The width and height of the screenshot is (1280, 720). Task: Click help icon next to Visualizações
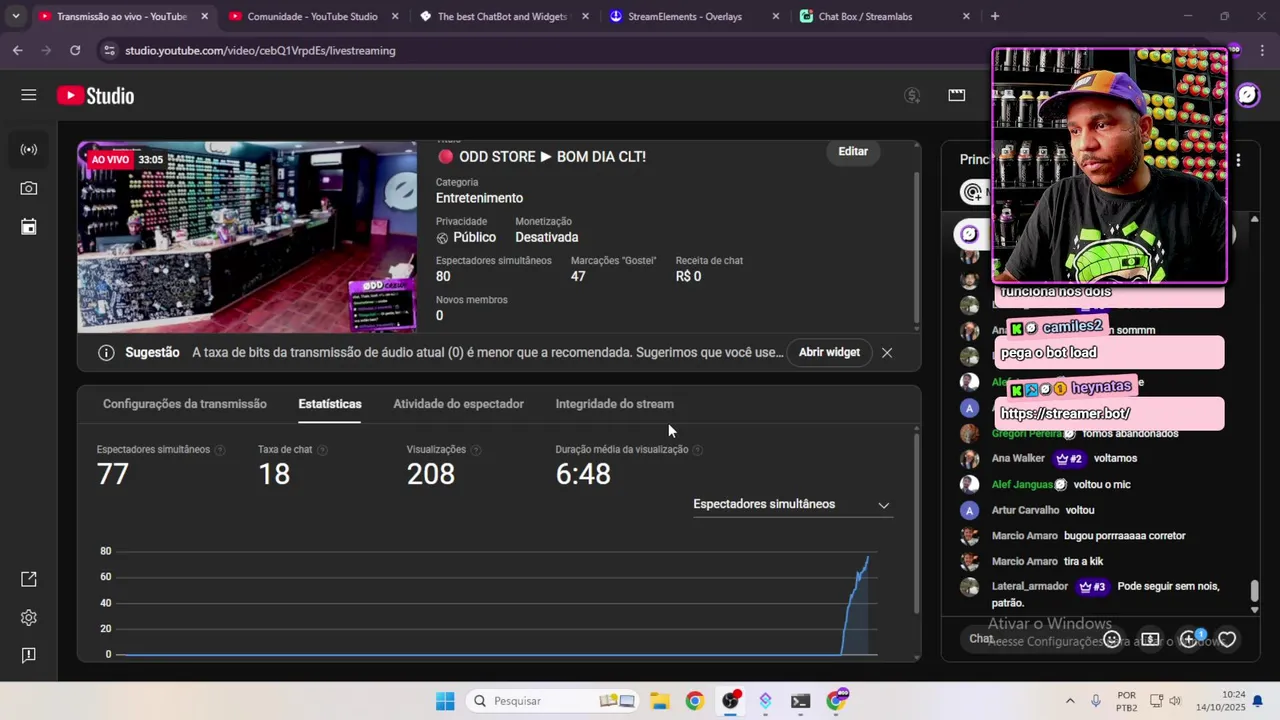[476, 450]
